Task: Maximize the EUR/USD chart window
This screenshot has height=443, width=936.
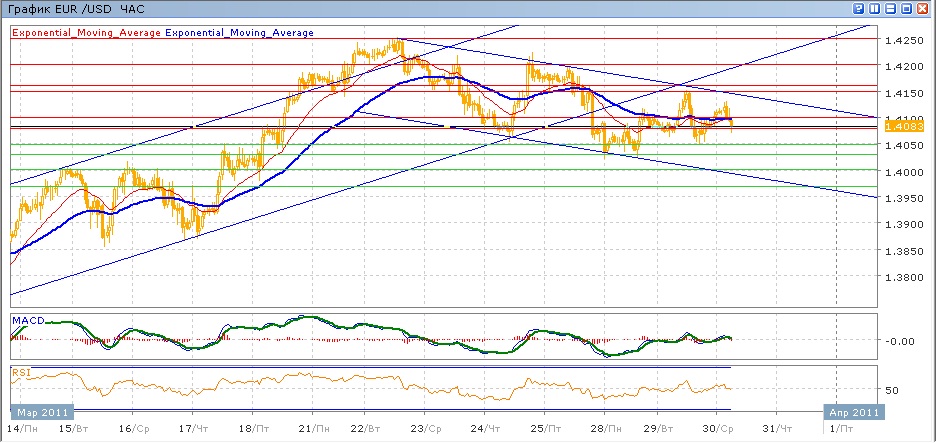Action: [x=907, y=8]
